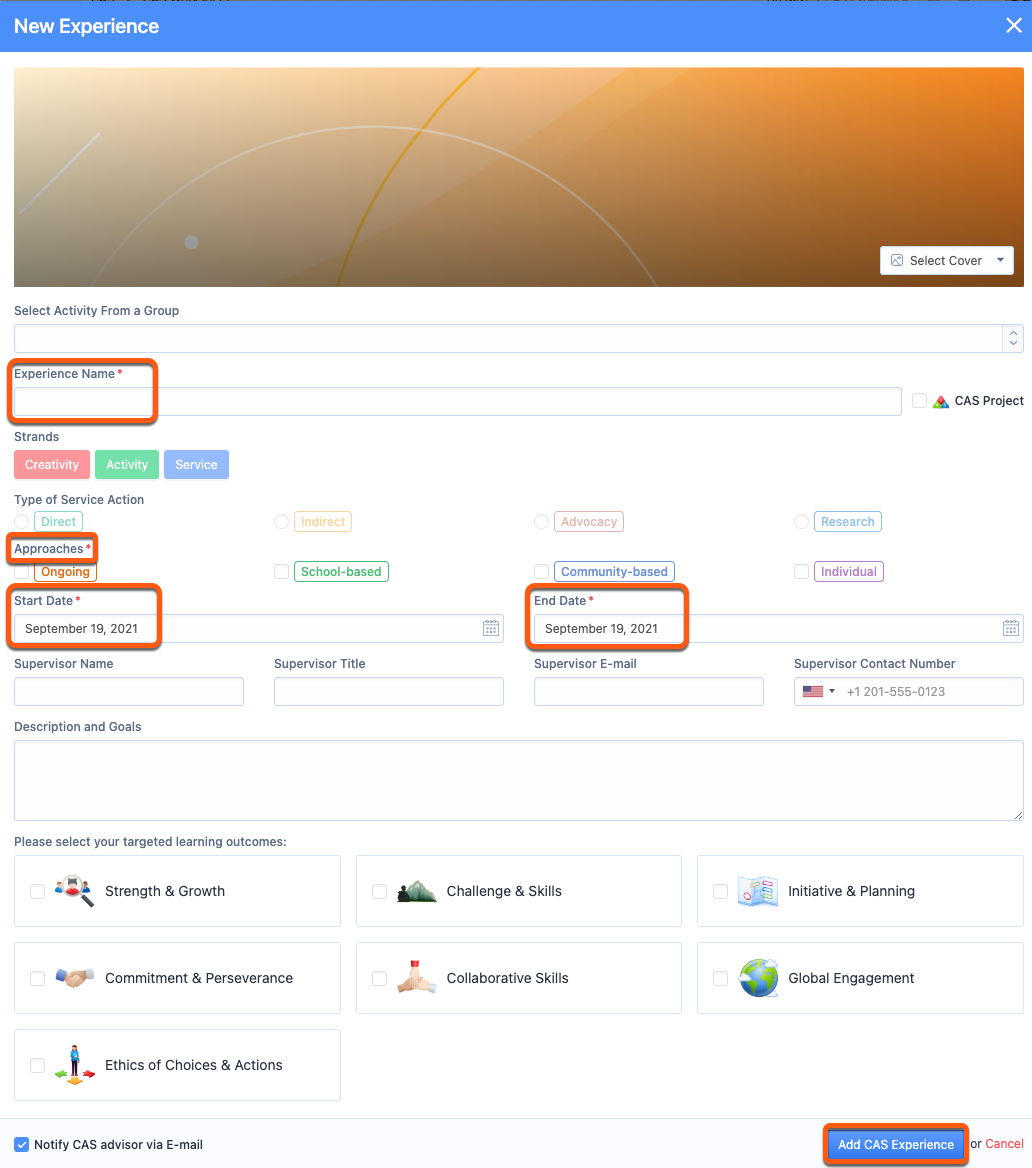Open the Start Date calendar icon
The height and width of the screenshot is (1168, 1032).
click(491, 629)
